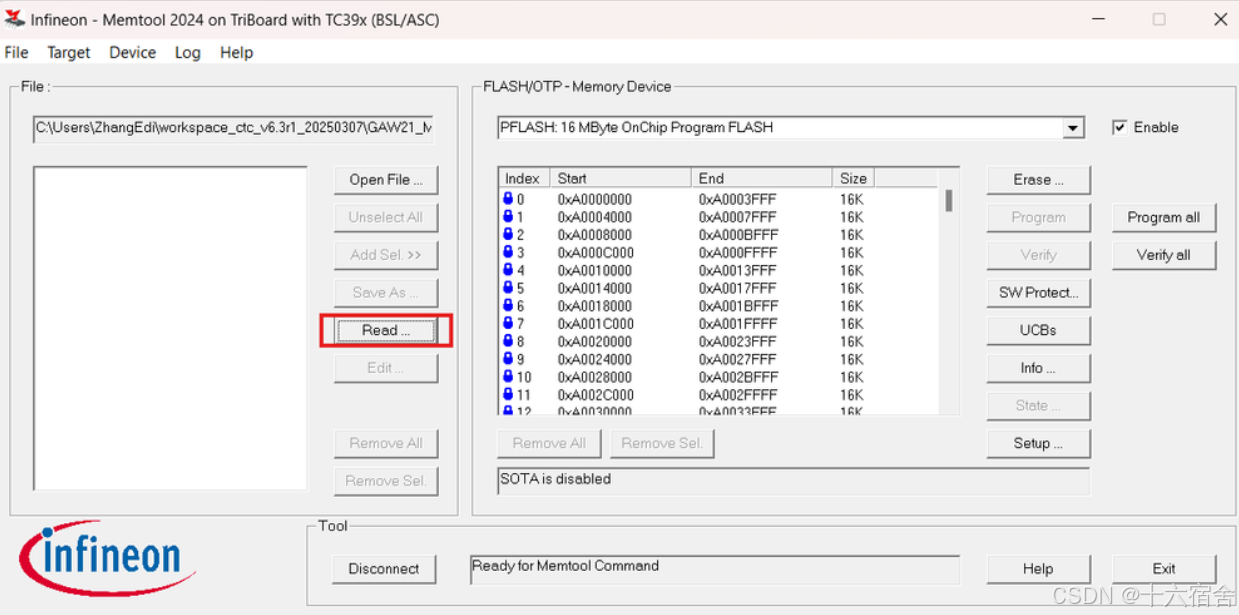1239x615 pixels.
Task: Select start address 0xA0018000
Action: coord(595,306)
